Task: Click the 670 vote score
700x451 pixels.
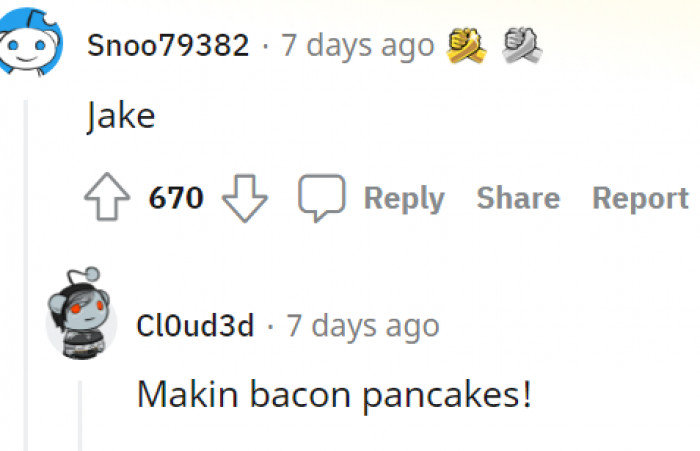Action: point(176,198)
